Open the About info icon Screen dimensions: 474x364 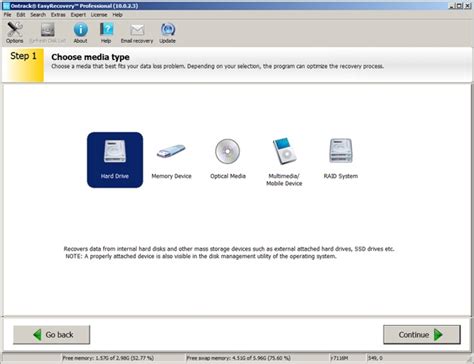point(80,32)
